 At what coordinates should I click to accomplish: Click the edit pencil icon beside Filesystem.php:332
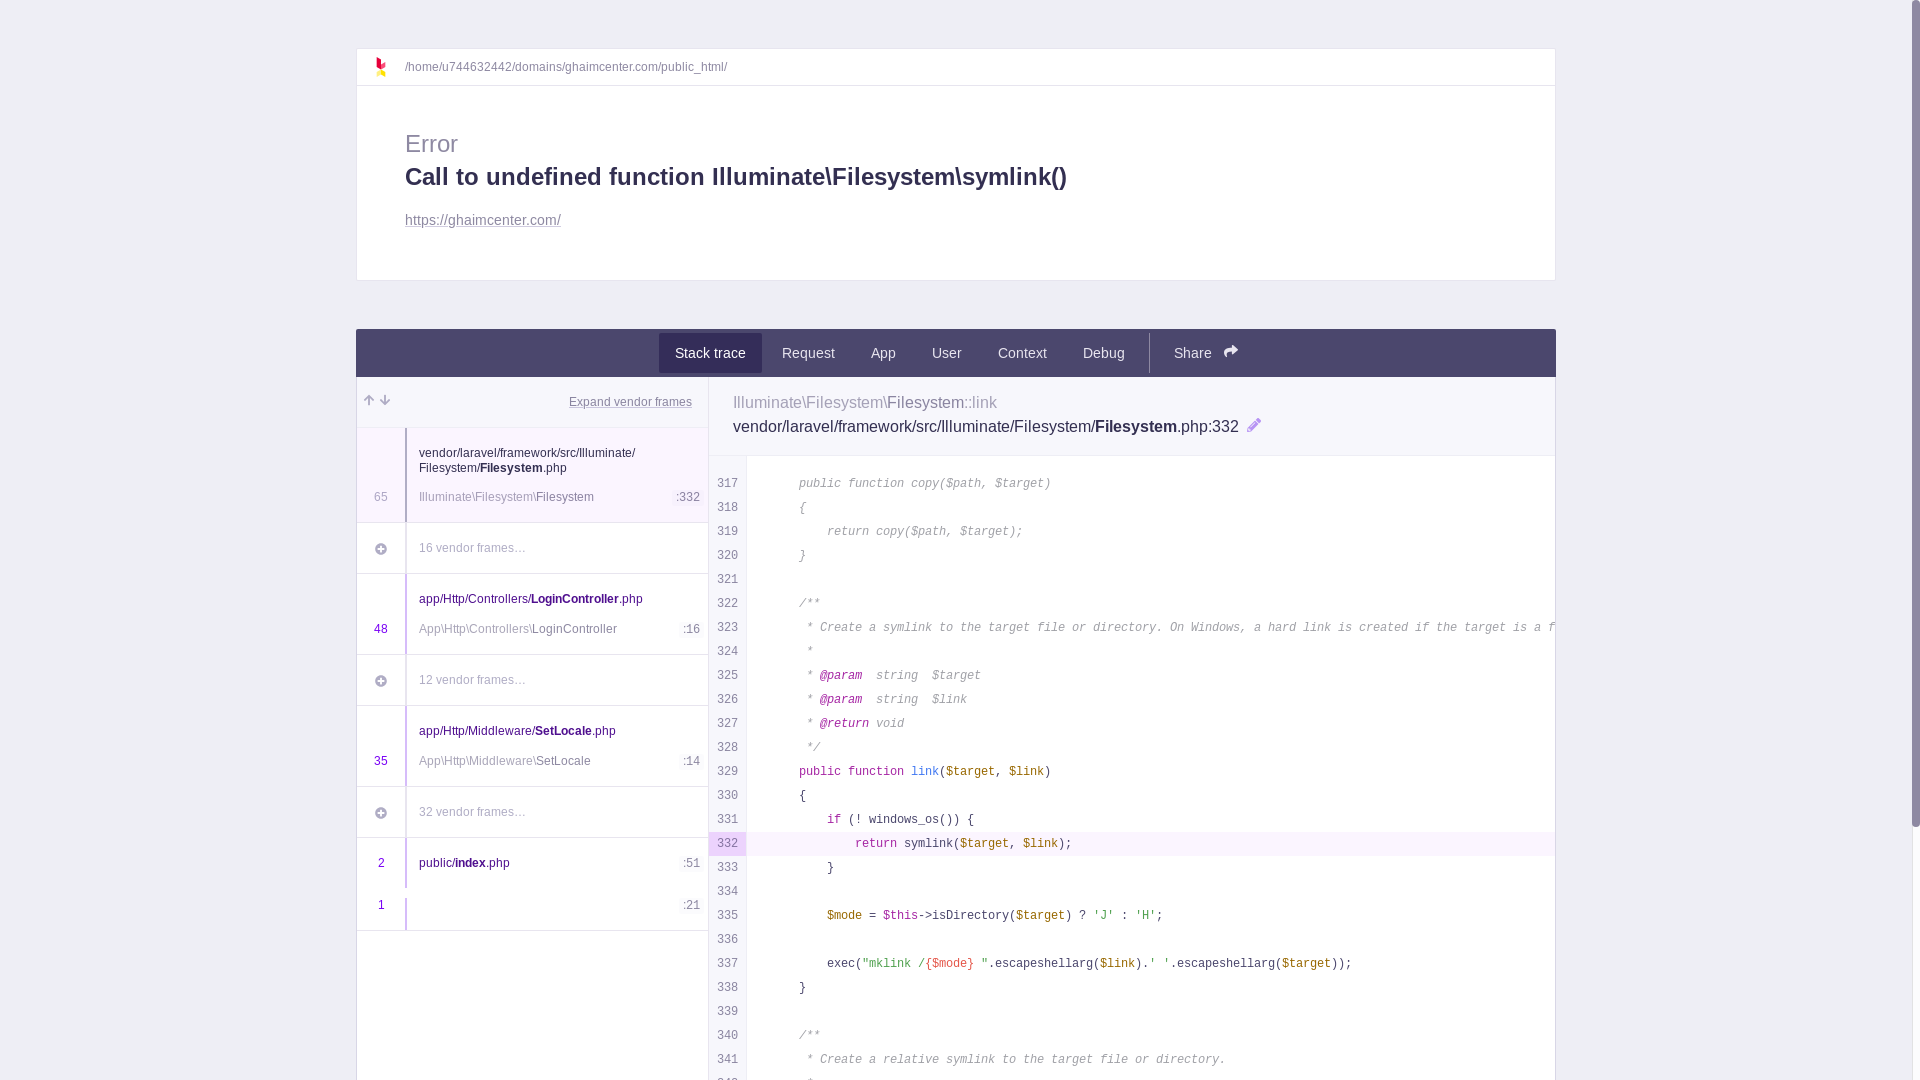pos(1254,426)
